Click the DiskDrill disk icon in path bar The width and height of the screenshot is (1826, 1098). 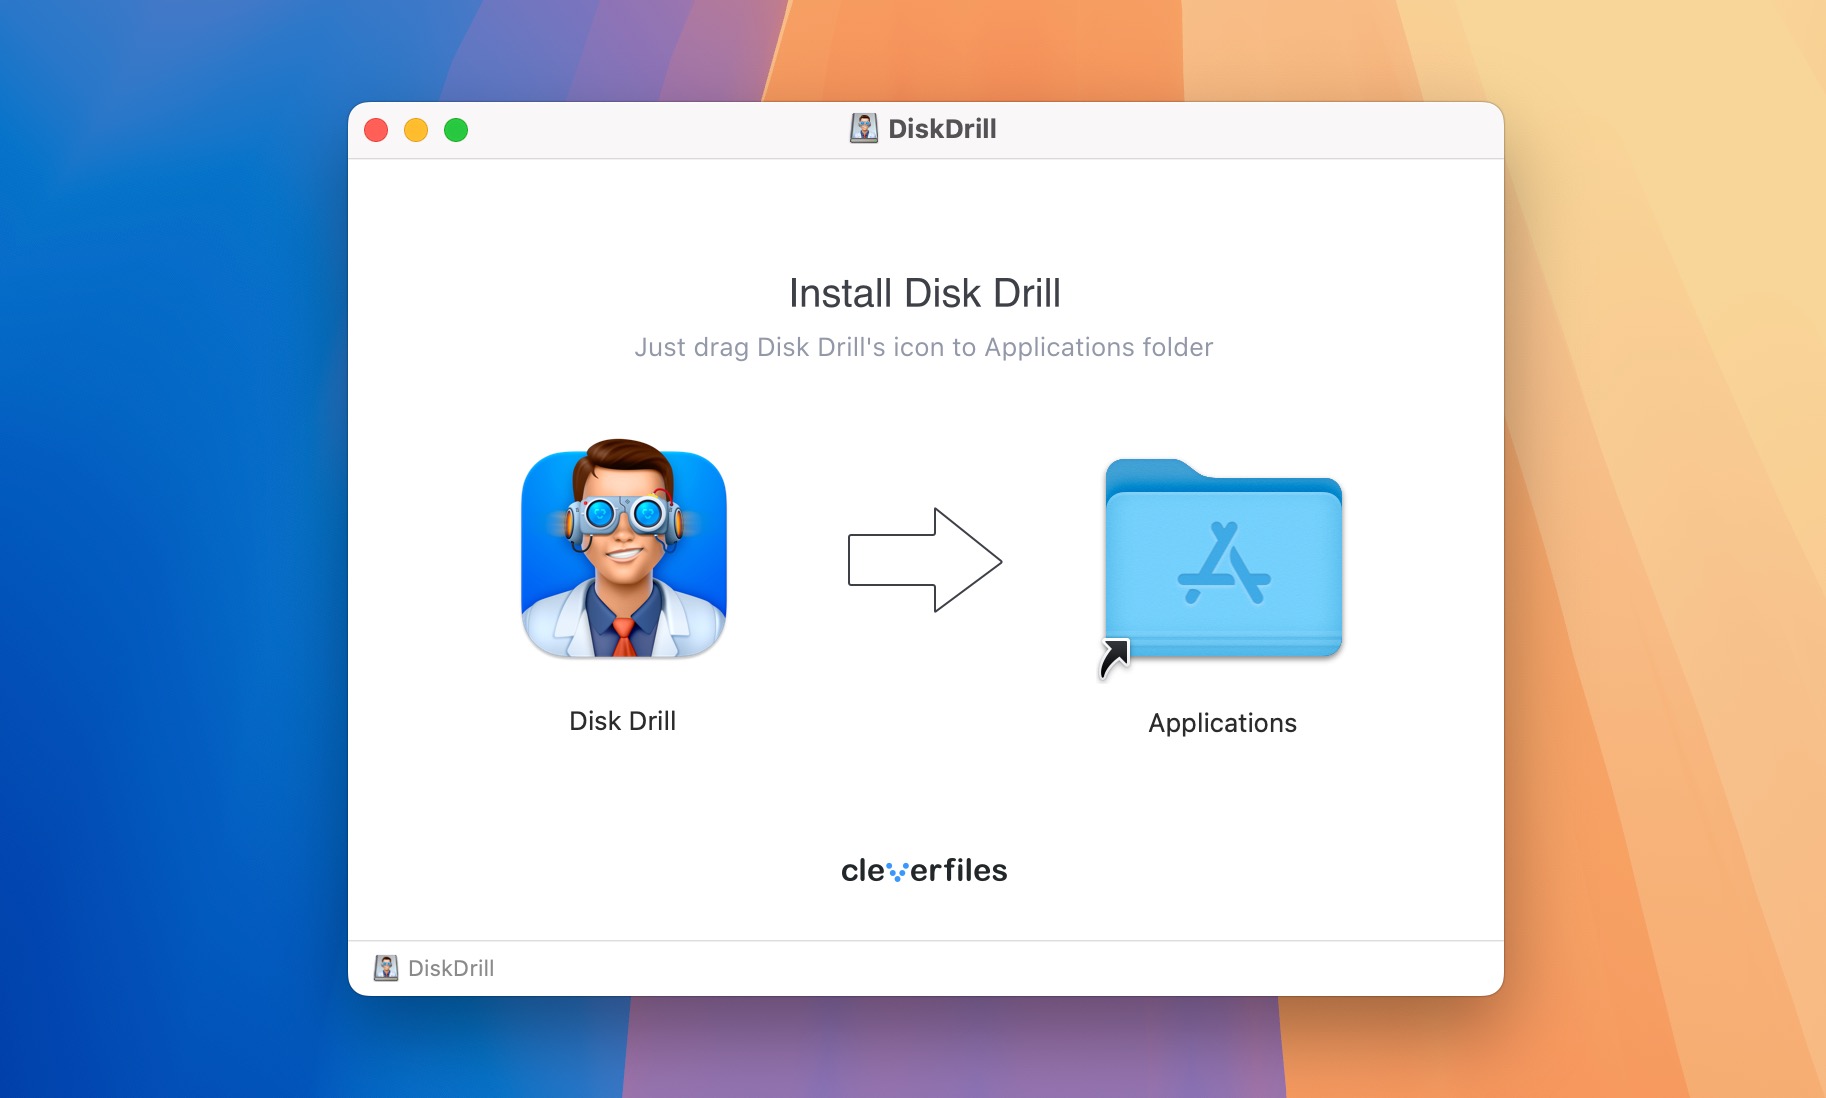coord(386,968)
